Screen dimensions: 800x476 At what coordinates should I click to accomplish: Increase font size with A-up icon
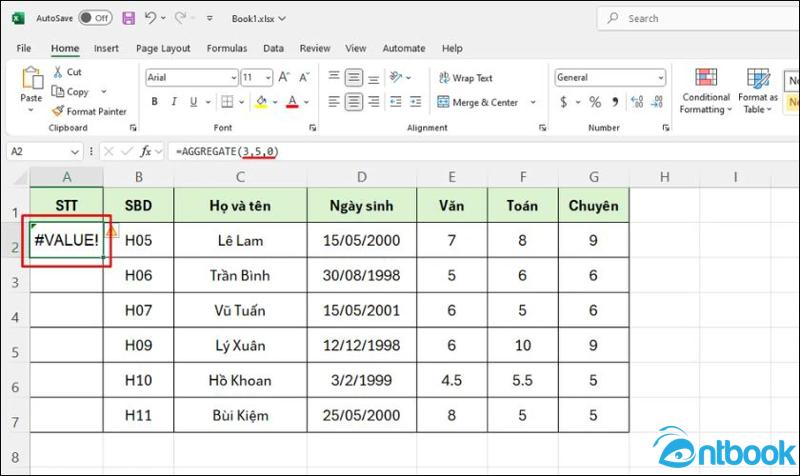point(284,78)
